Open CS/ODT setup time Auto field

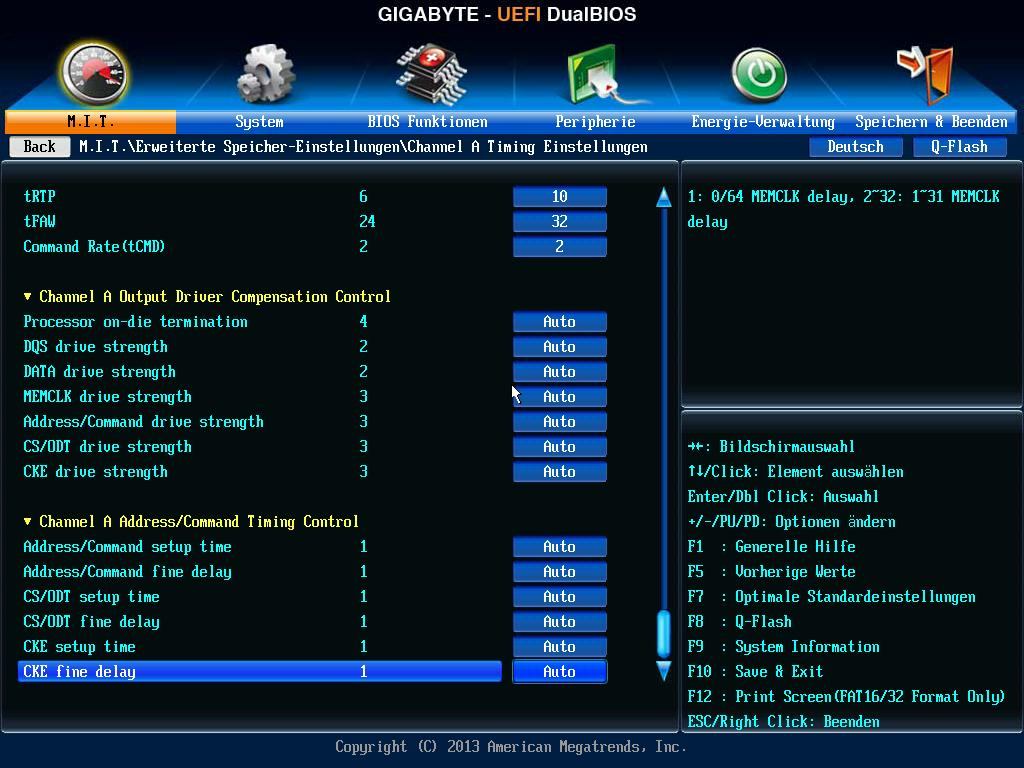(x=560, y=596)
